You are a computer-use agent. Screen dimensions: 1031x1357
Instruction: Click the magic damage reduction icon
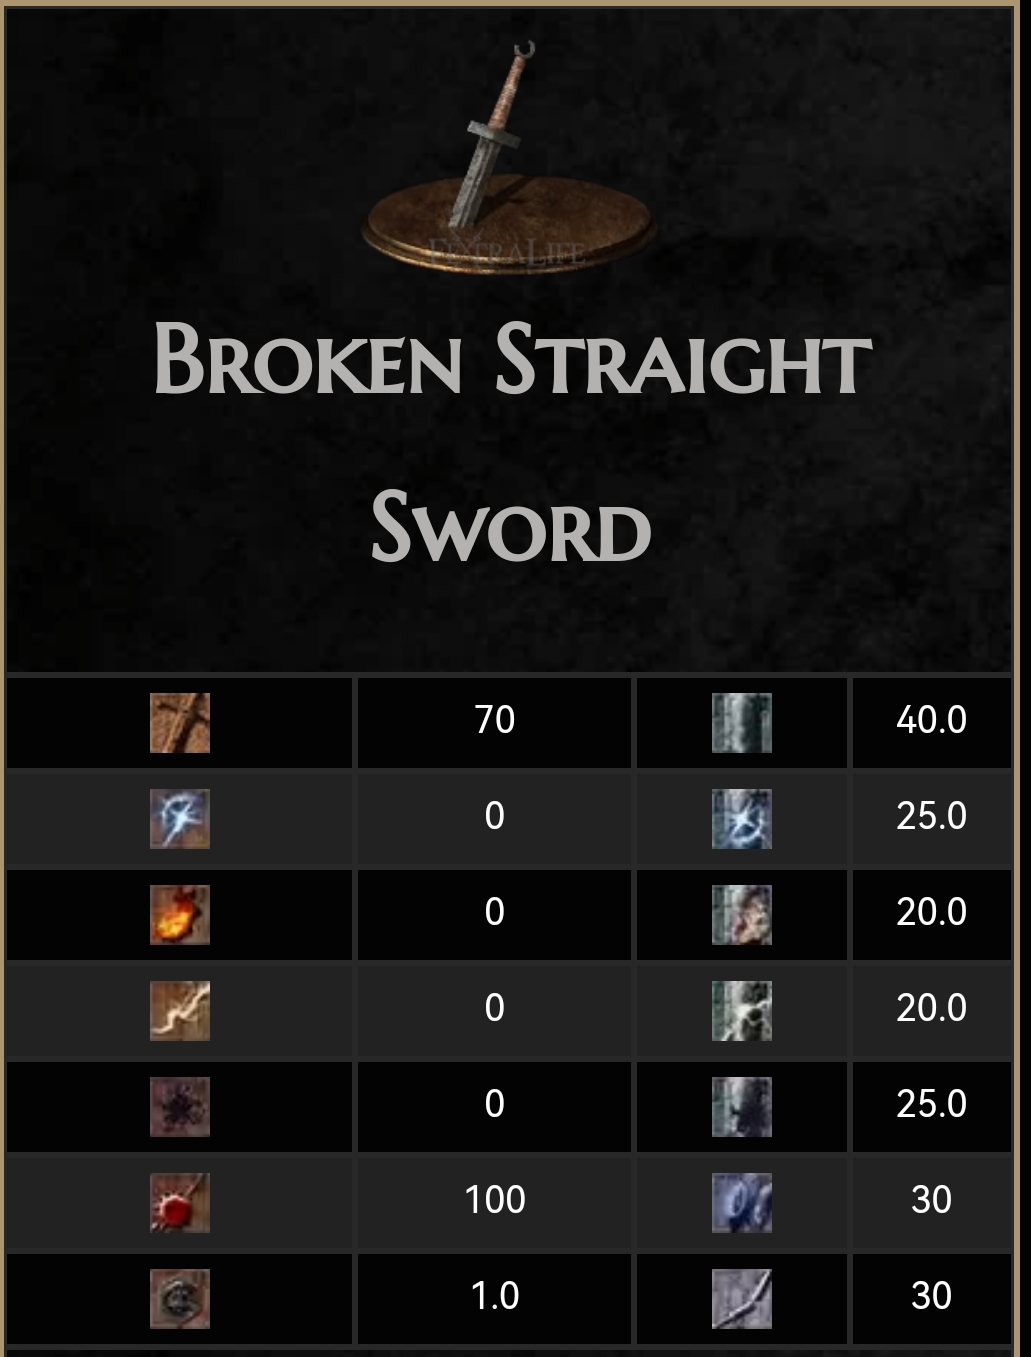click(x=742, y=819)
